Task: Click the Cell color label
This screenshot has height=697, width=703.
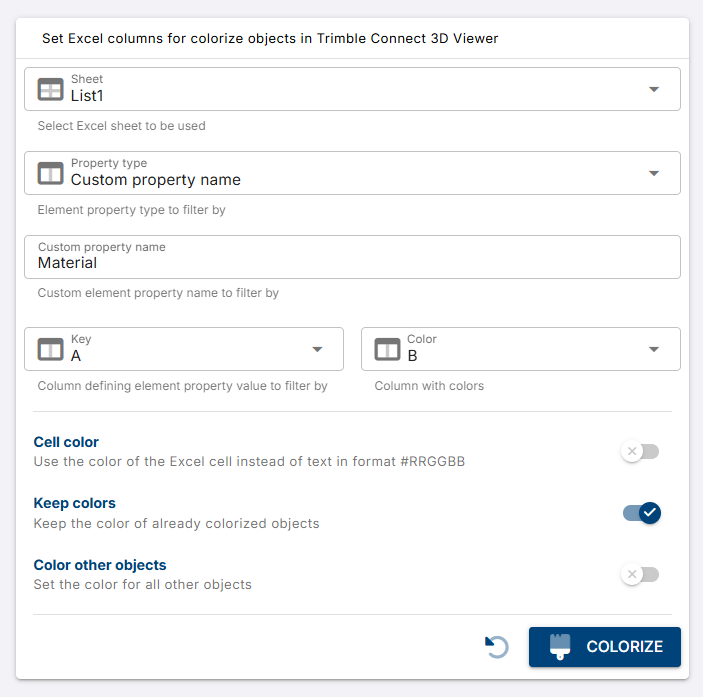Action: point(66,442)
